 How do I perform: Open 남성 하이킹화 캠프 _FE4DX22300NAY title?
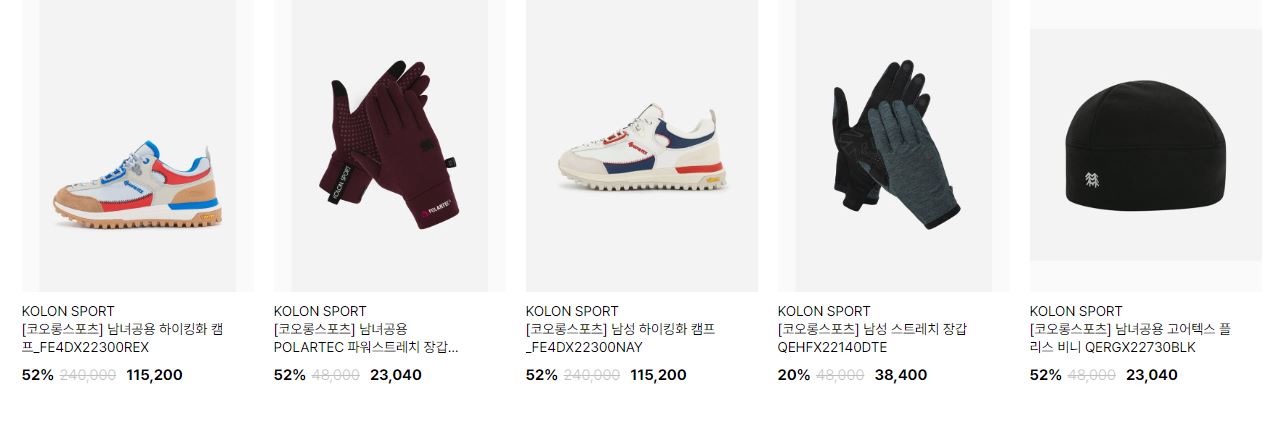pos(621,338)
